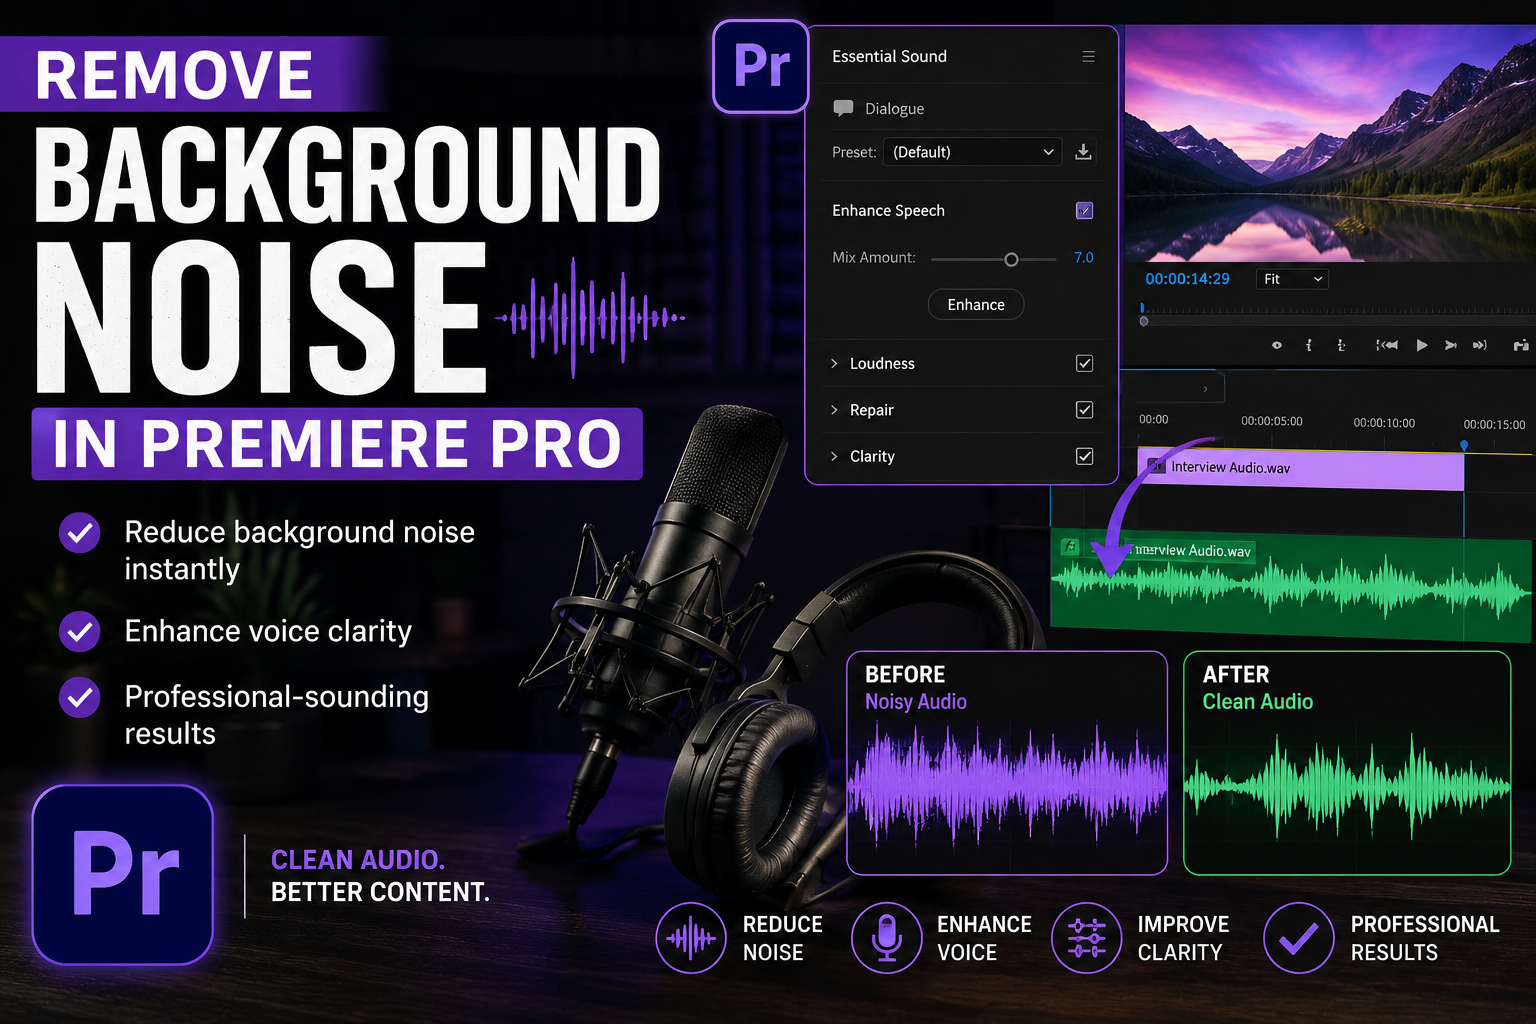Click the Enhance Voice microphone icon
Screen dimensions: 1536x1024
pyautogui.click(x=886, y=938)
